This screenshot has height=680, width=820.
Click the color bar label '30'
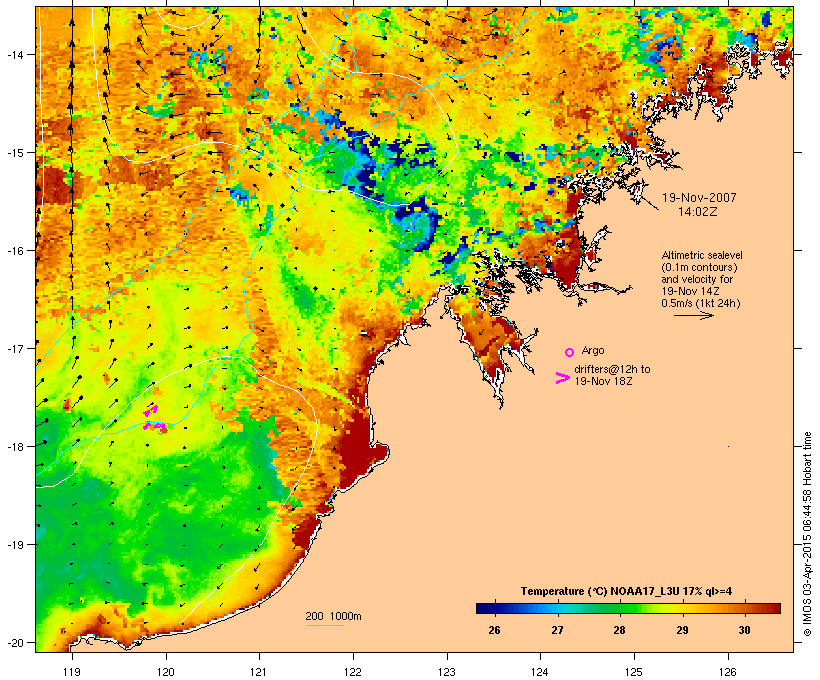tap(744, 630)
